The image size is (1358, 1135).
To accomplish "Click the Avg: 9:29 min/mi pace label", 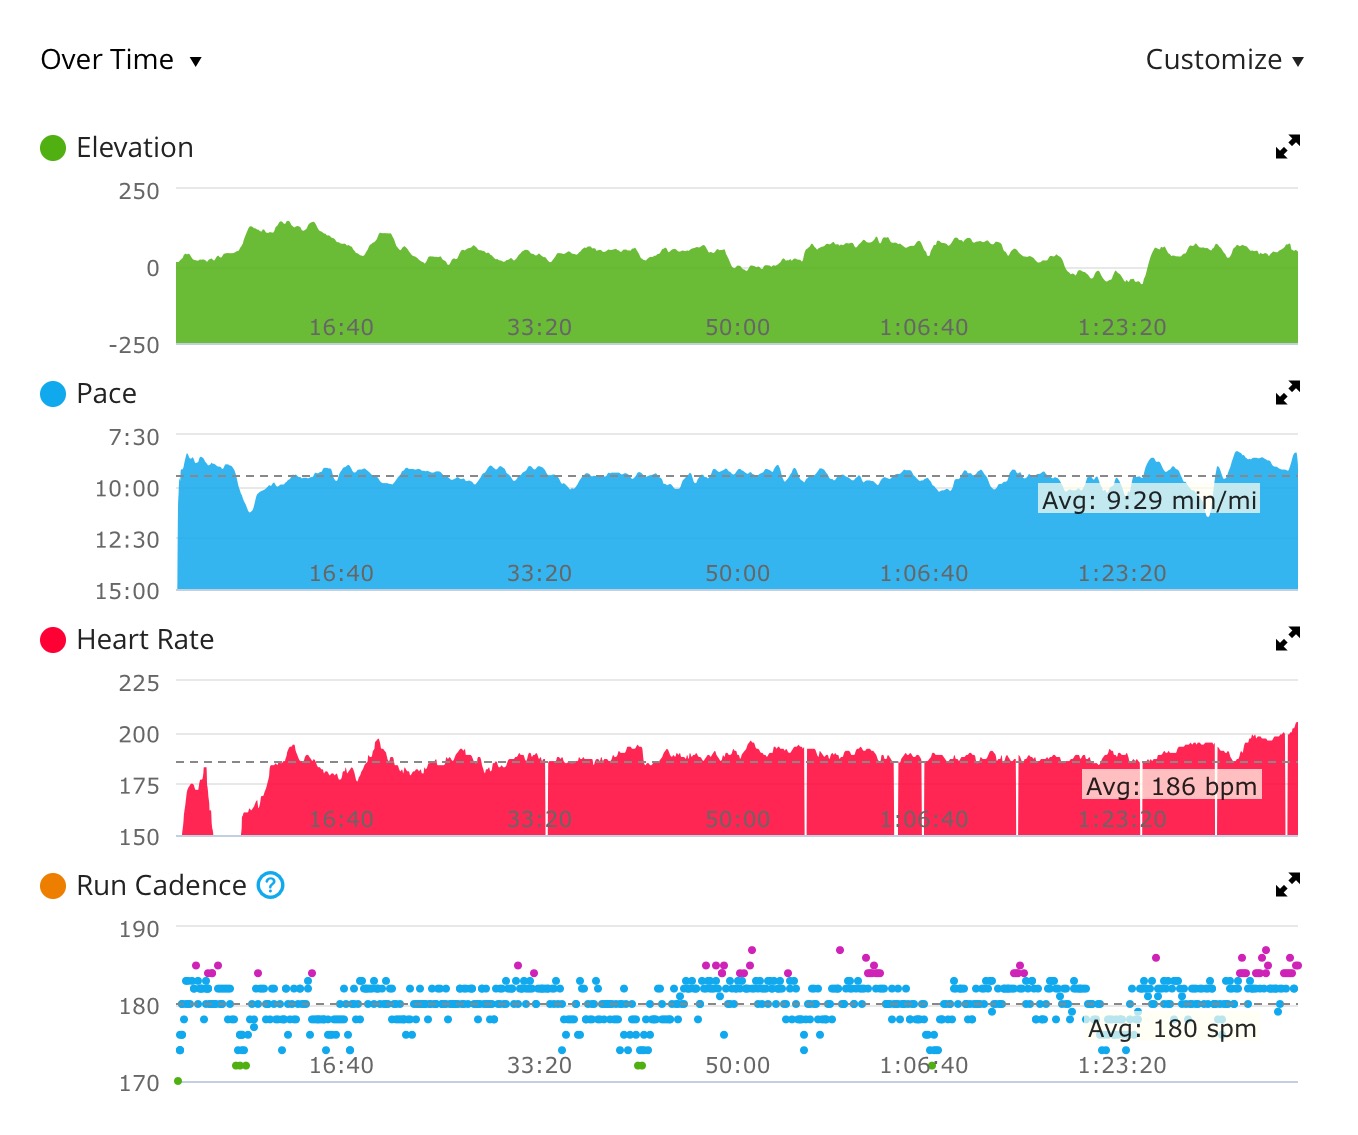I will (1149, 500).
